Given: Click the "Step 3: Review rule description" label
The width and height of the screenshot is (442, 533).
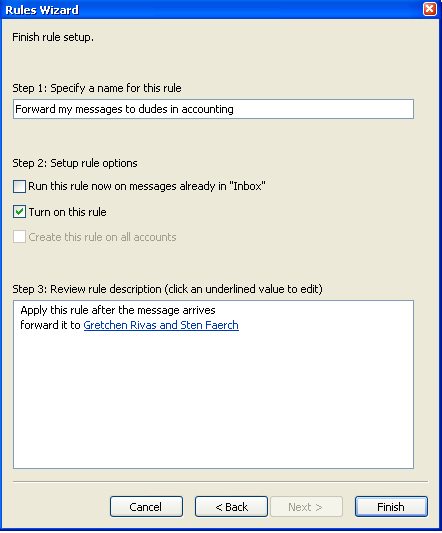Looking at the screenshot, I should 167,289.
